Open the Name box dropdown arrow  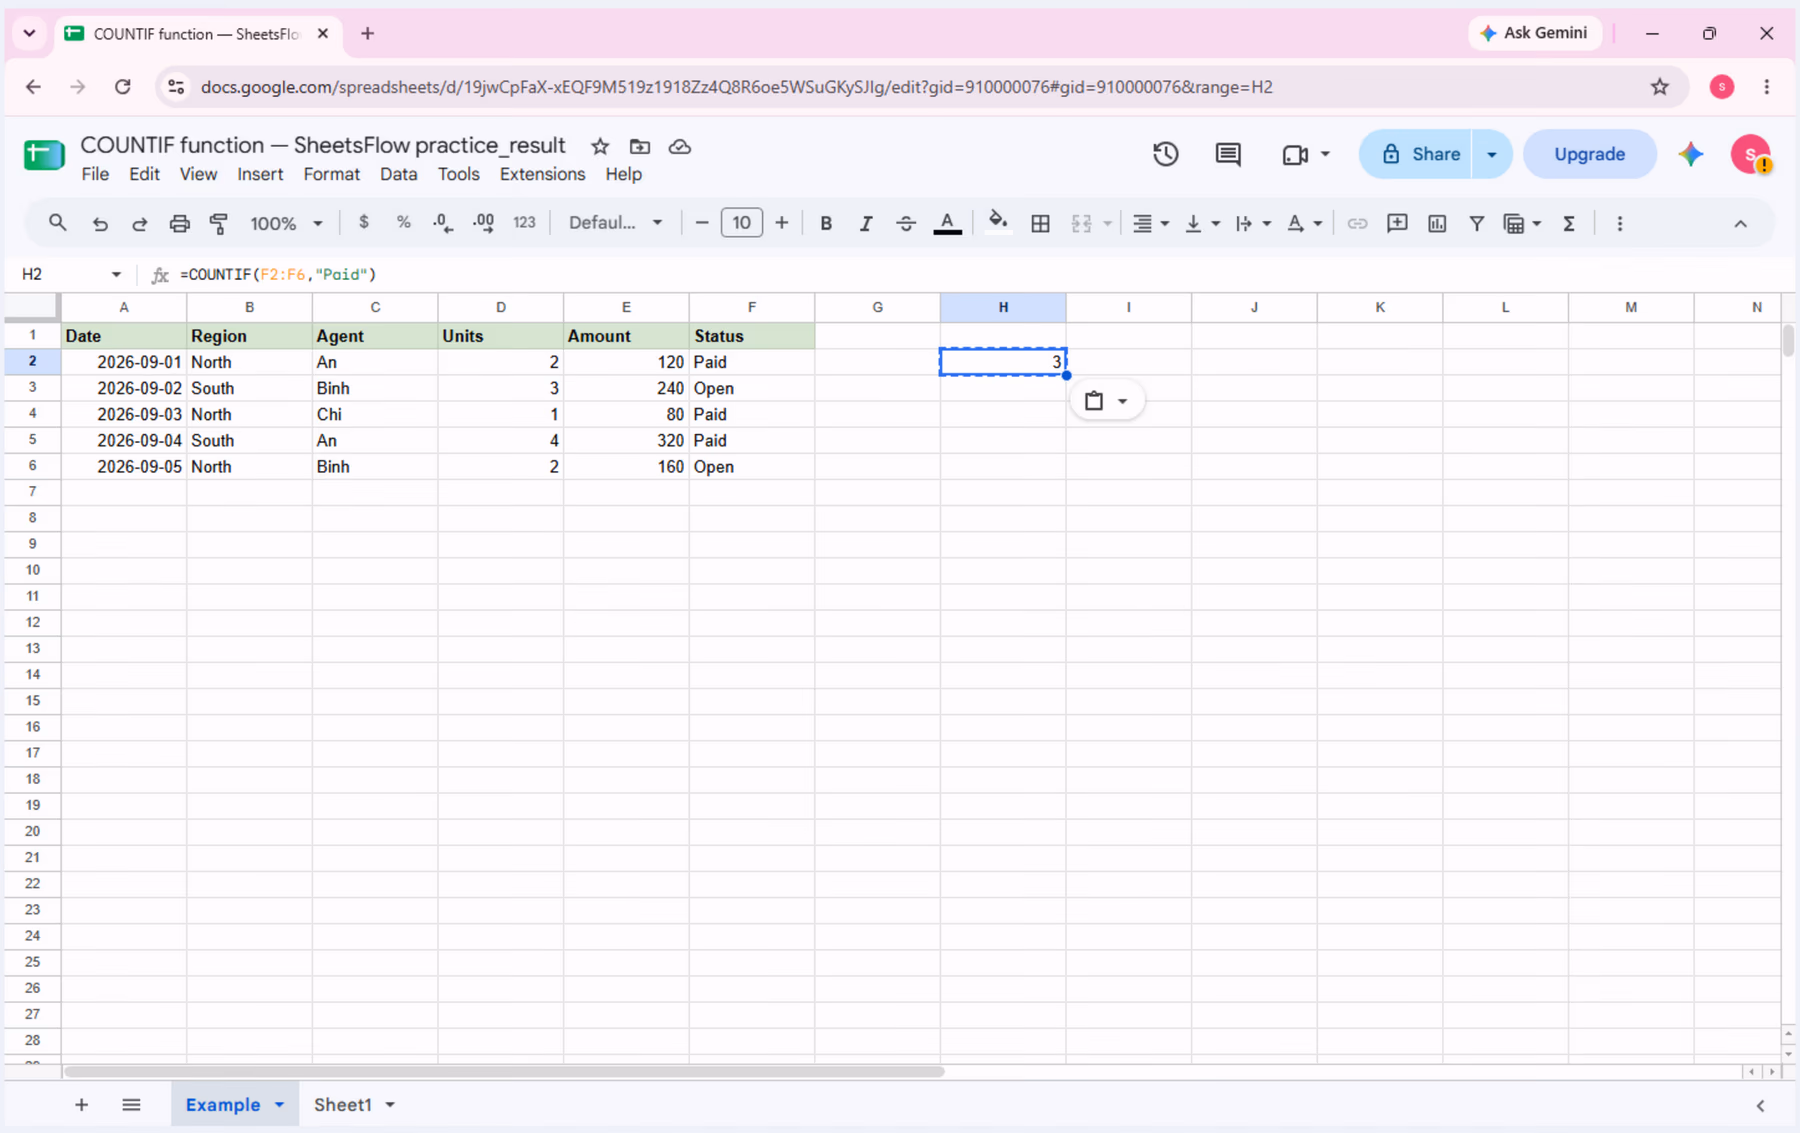coord(116,274)
